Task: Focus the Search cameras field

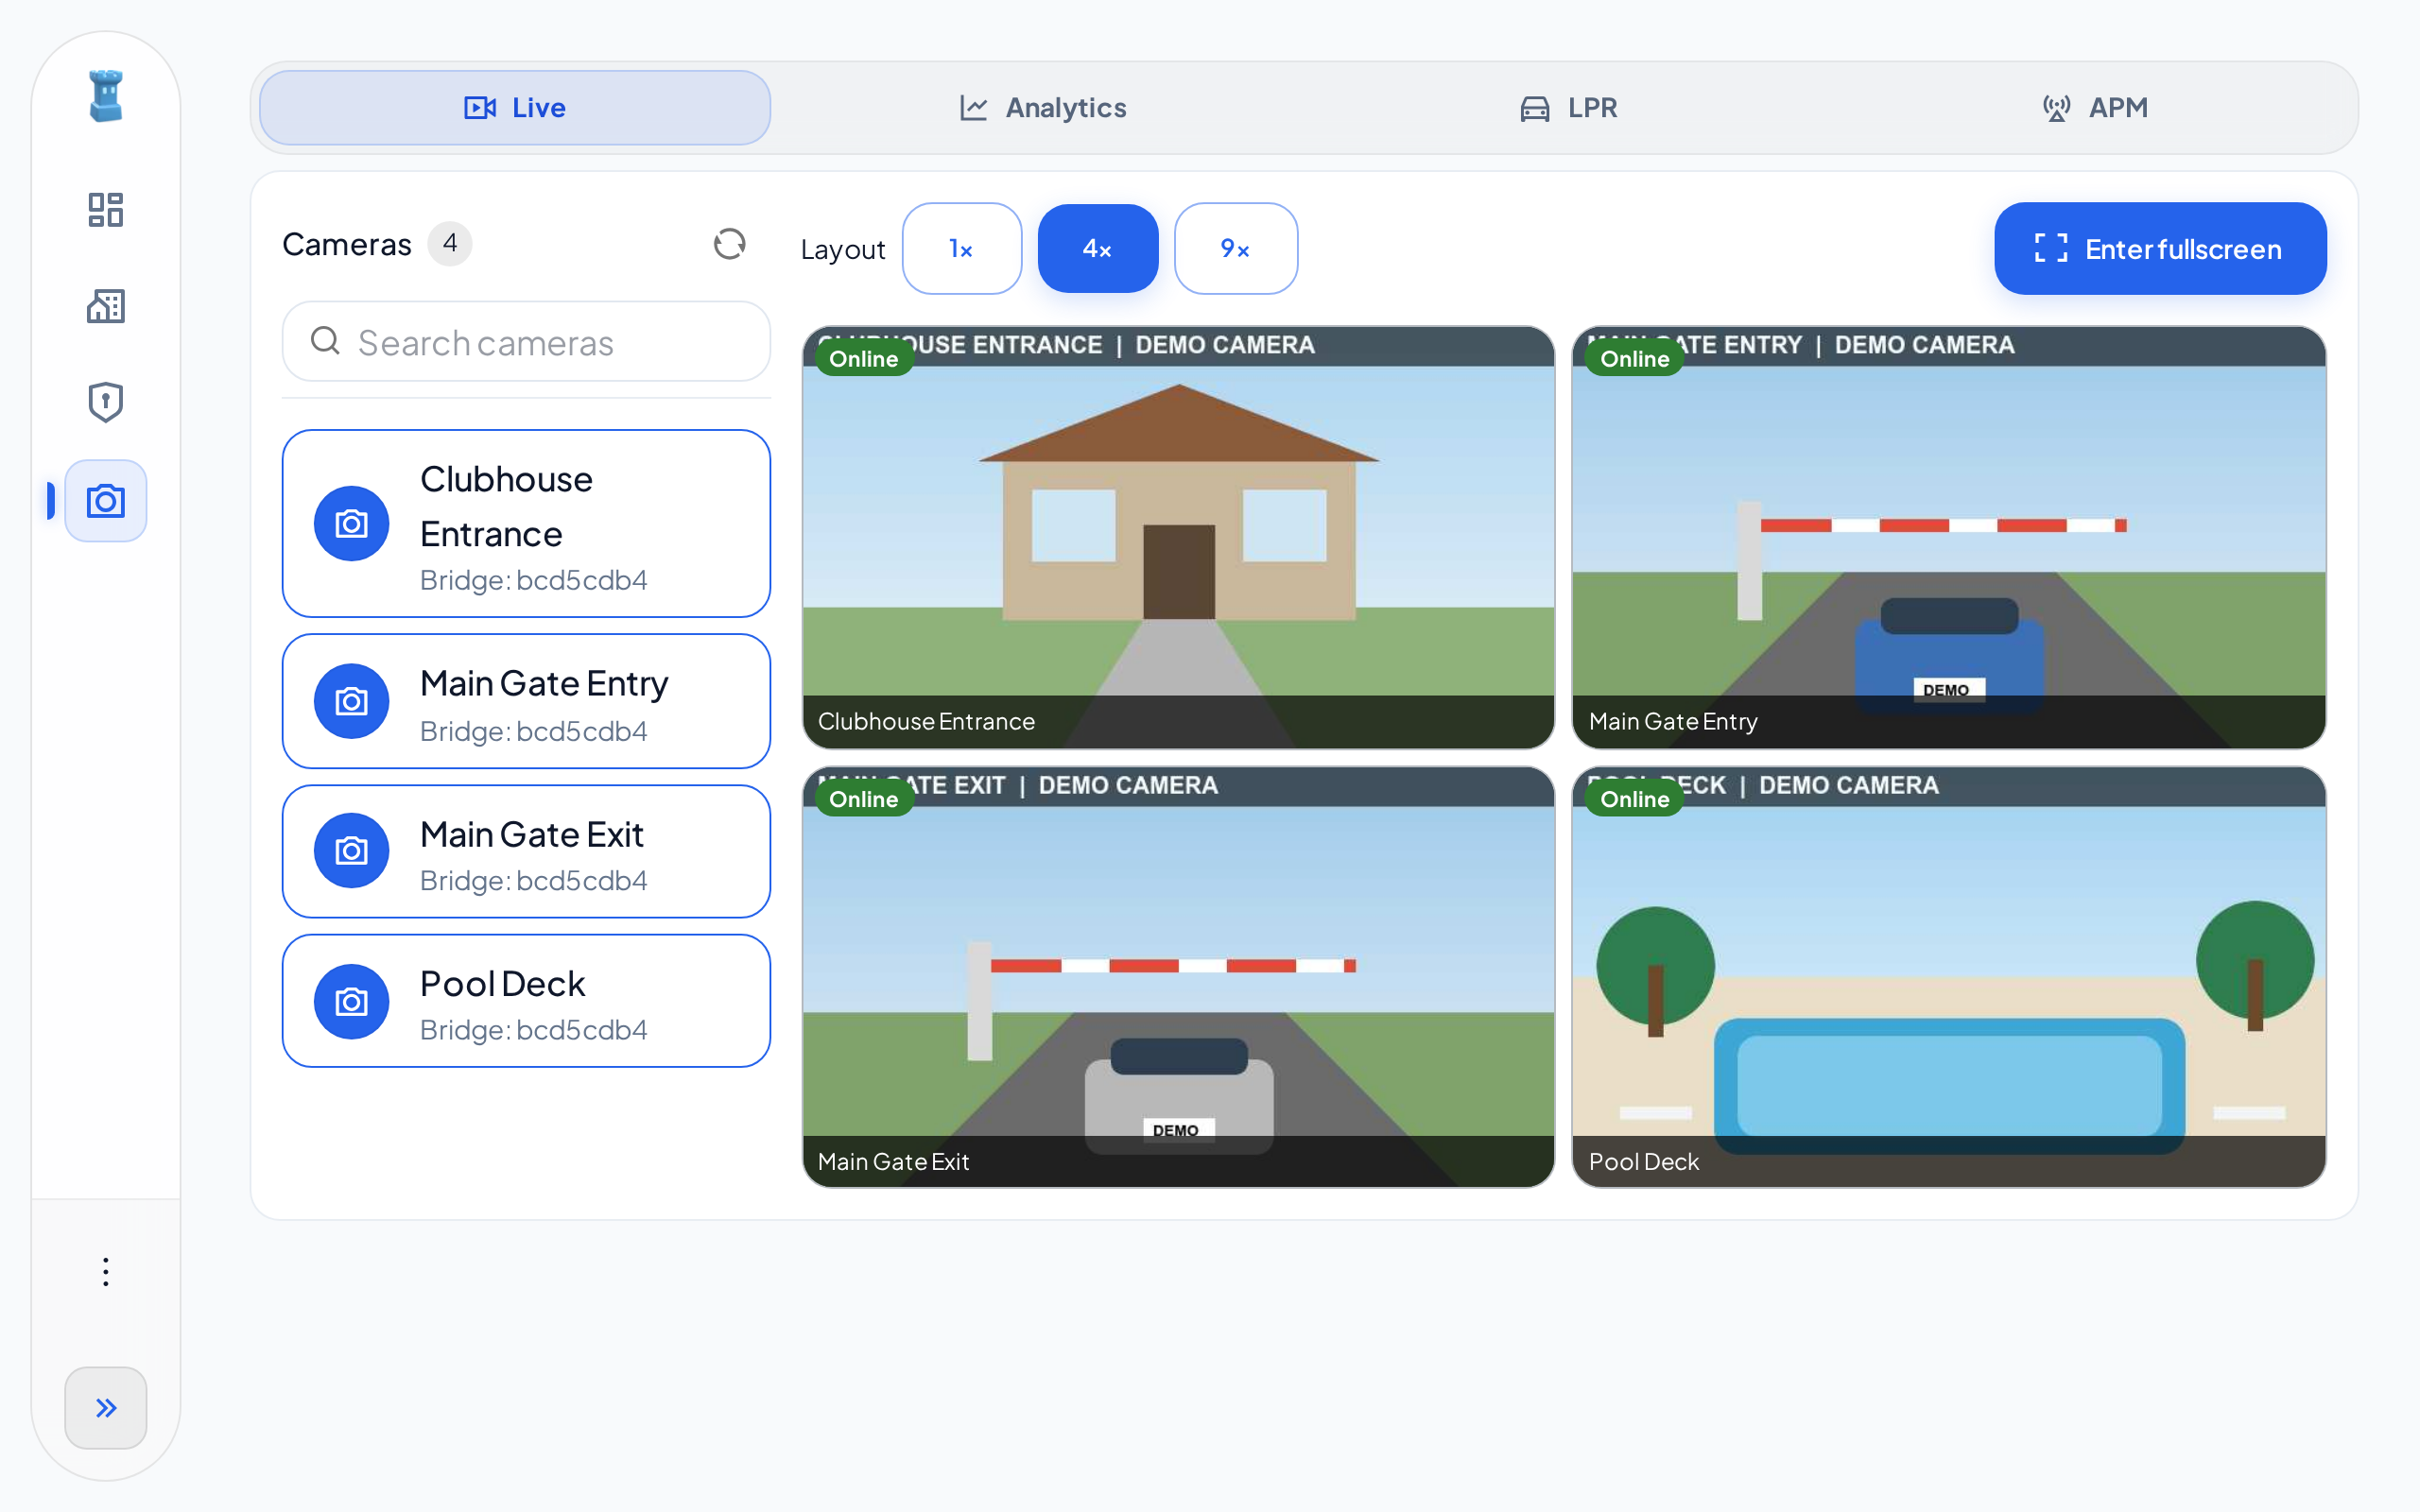Action: tap(526, 342)
